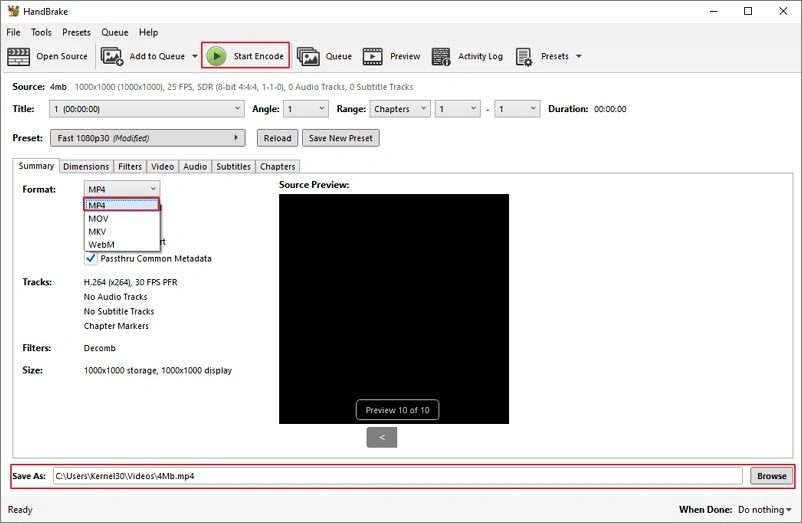Open the Fast 1080p30 preset selector
The image size is (802, 523).
147,138
